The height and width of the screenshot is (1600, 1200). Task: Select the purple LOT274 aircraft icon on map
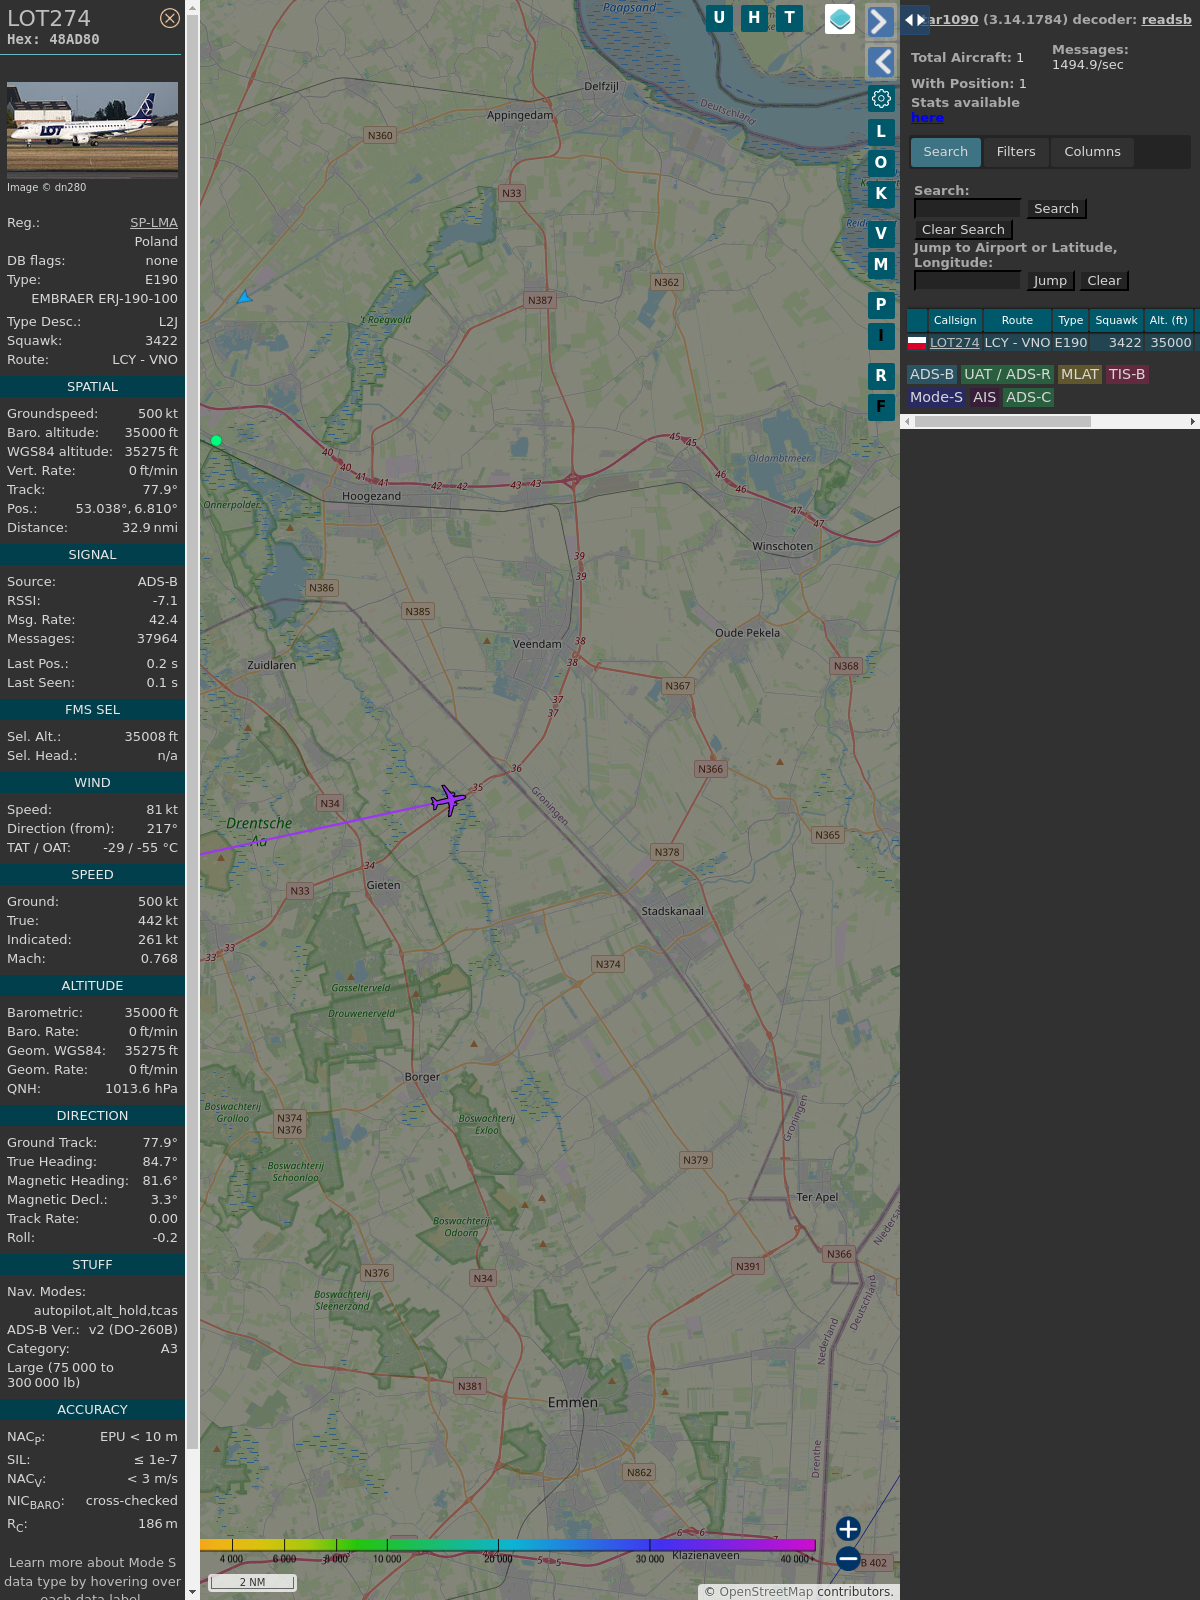(x=448, y=800)
